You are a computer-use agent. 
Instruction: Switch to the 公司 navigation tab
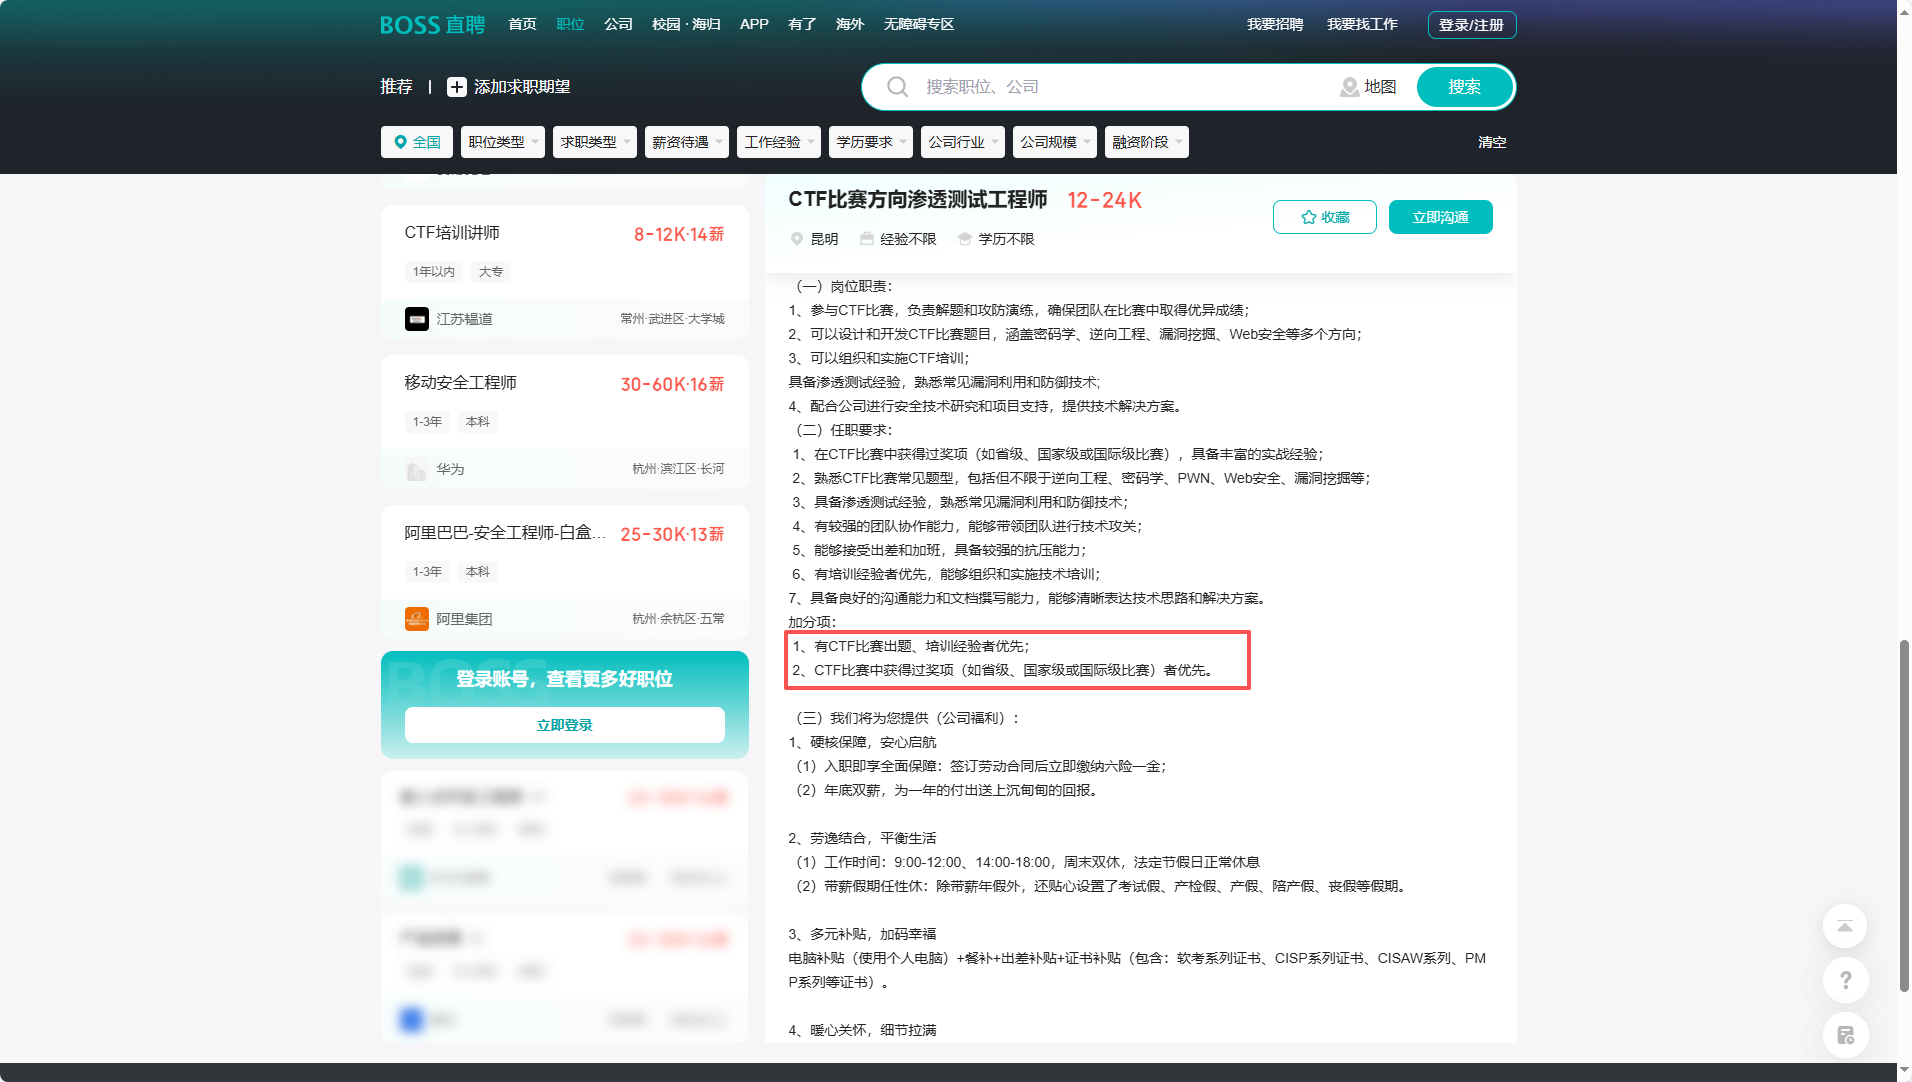pos(618,24)
